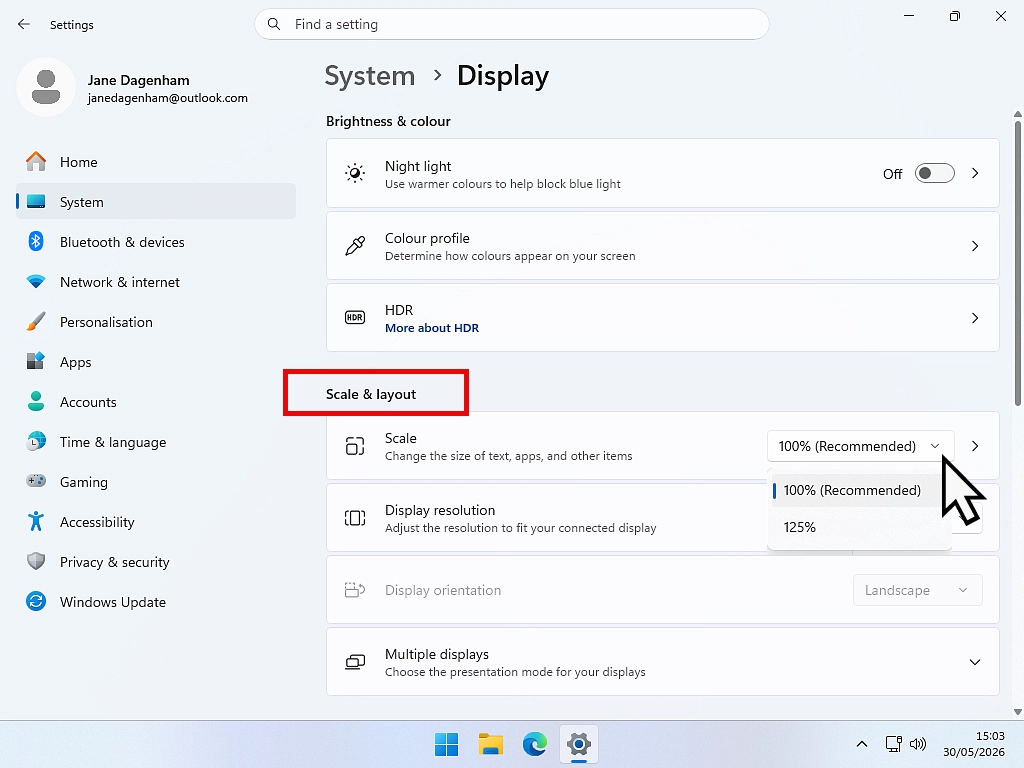Open Night light details chevron
This screenshot has height=768, width=1024.
tap(974, 173)
